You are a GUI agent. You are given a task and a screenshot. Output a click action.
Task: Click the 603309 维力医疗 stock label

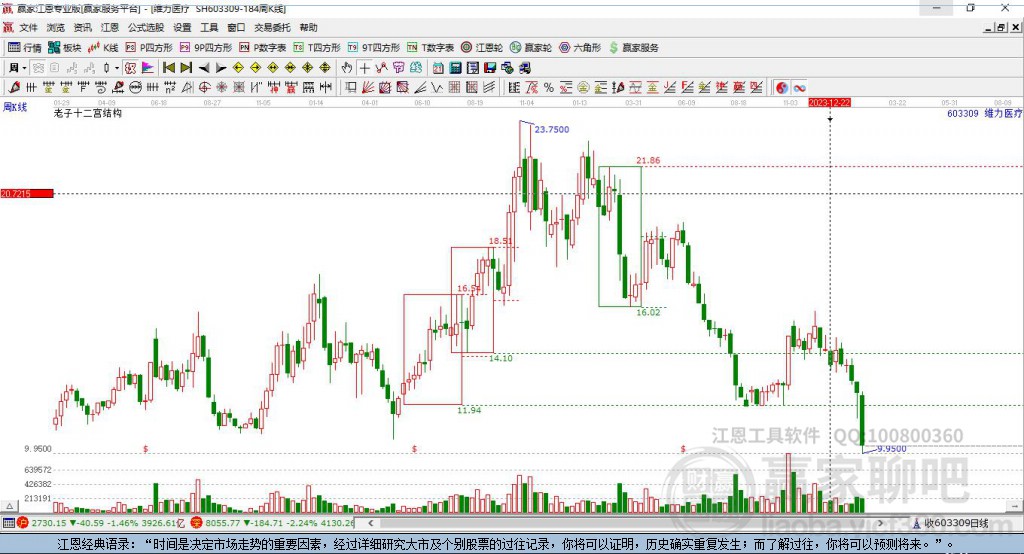(984, 114)
